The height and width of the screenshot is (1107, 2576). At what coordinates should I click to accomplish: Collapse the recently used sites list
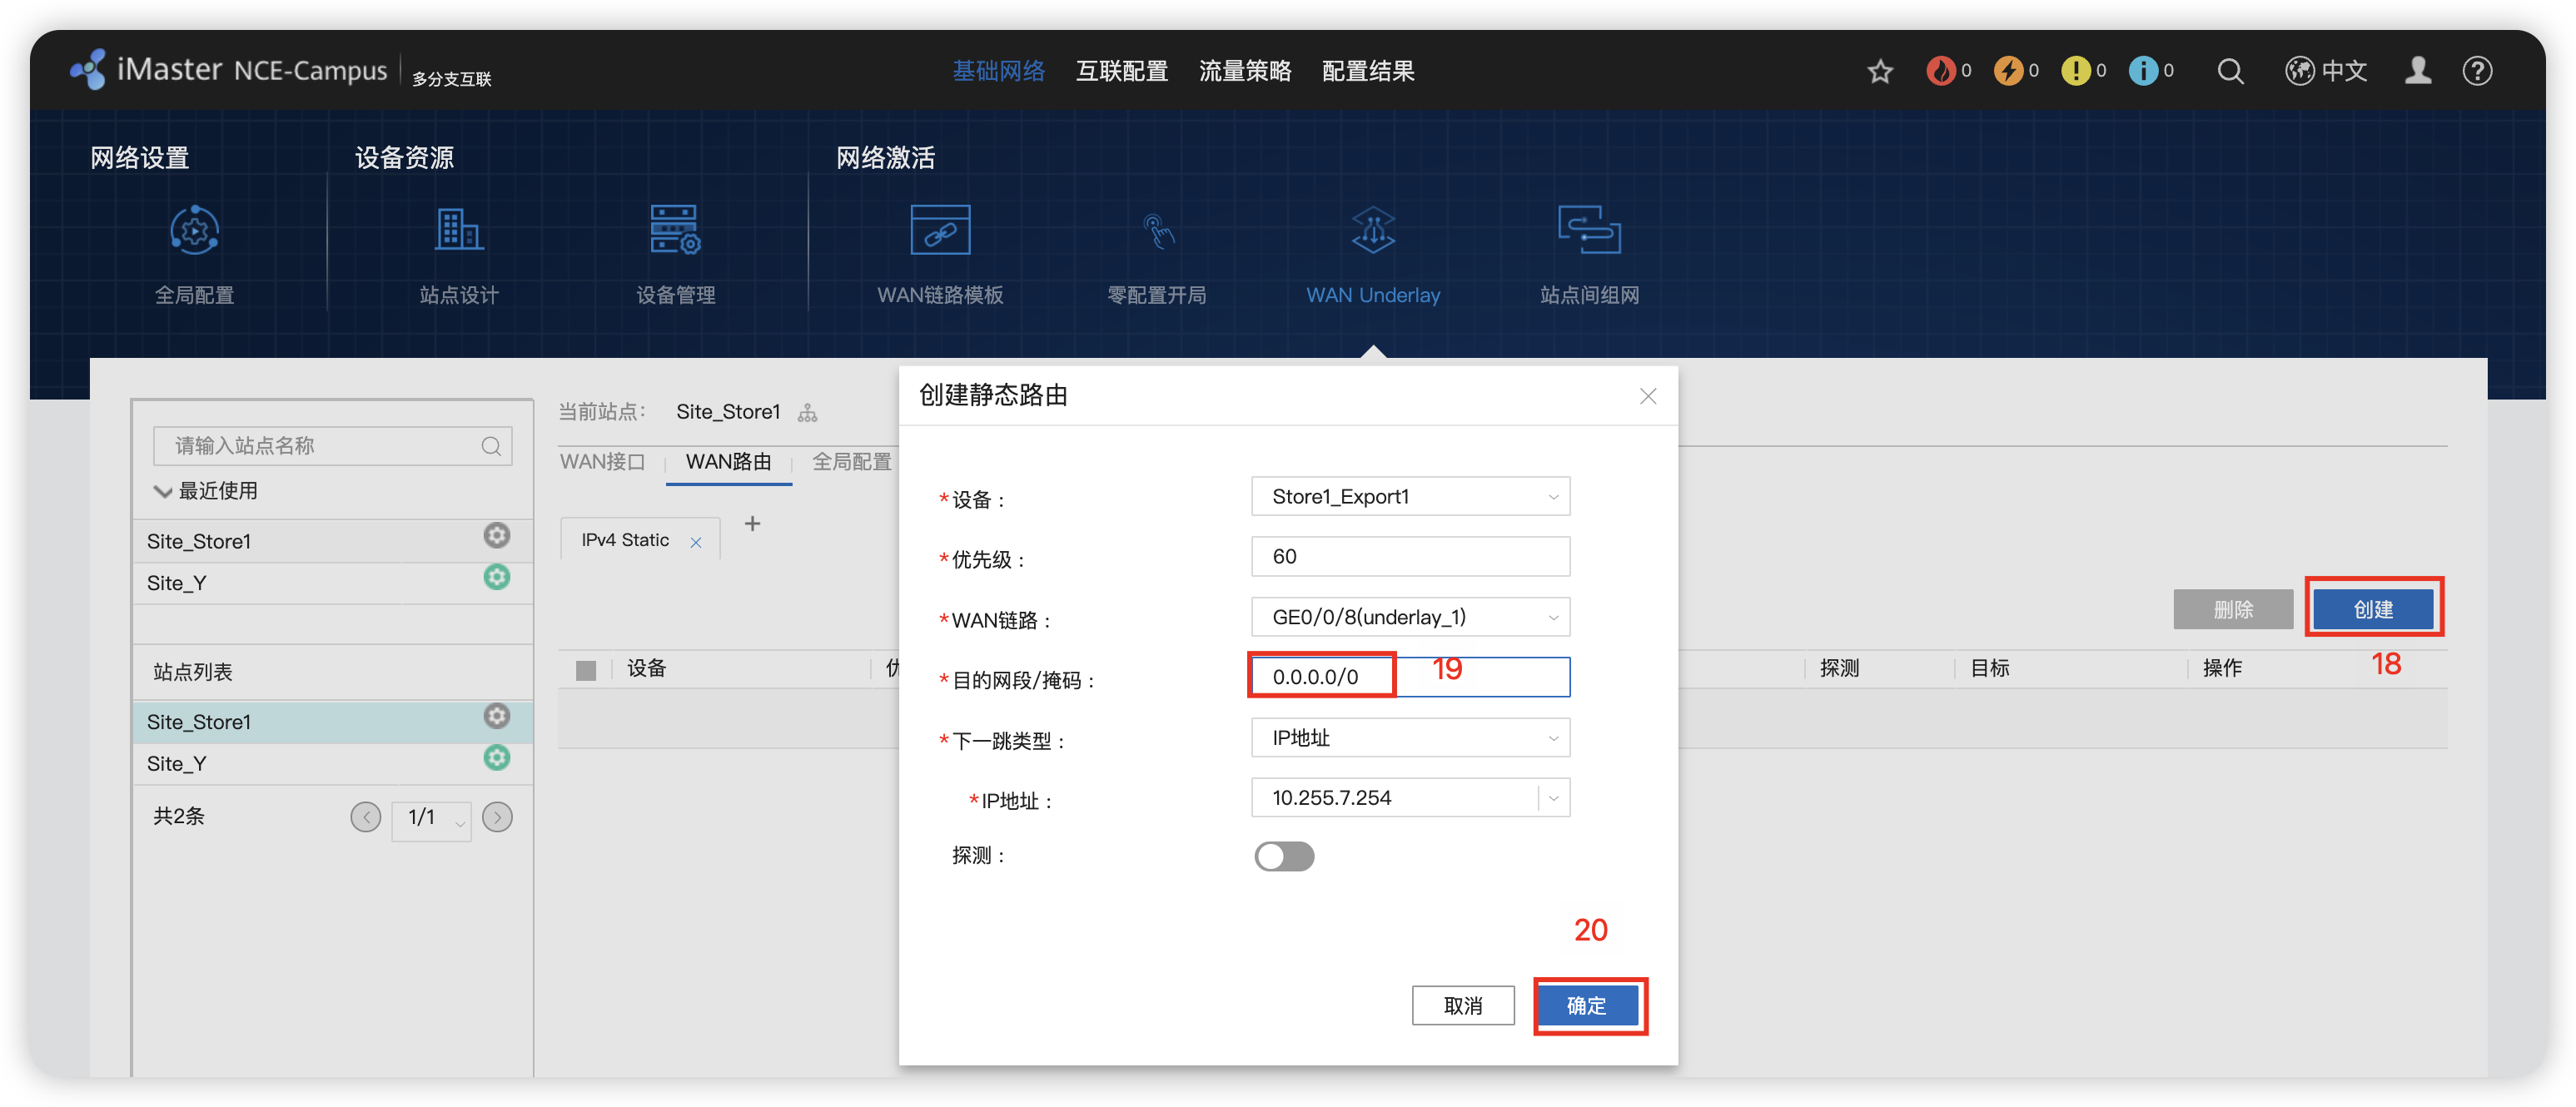[x=163, y=491]
